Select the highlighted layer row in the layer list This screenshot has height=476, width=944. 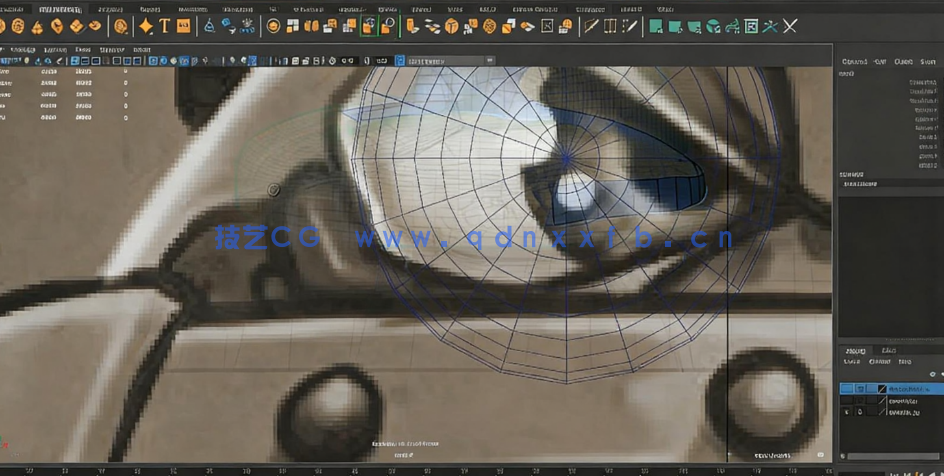[908, 389]
